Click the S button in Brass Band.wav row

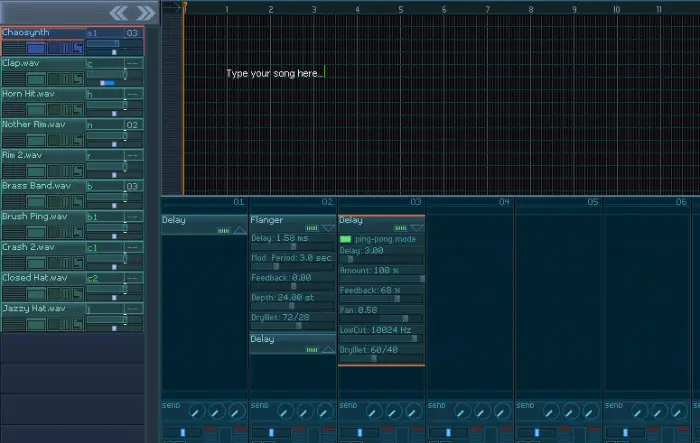tap(78, 202)
